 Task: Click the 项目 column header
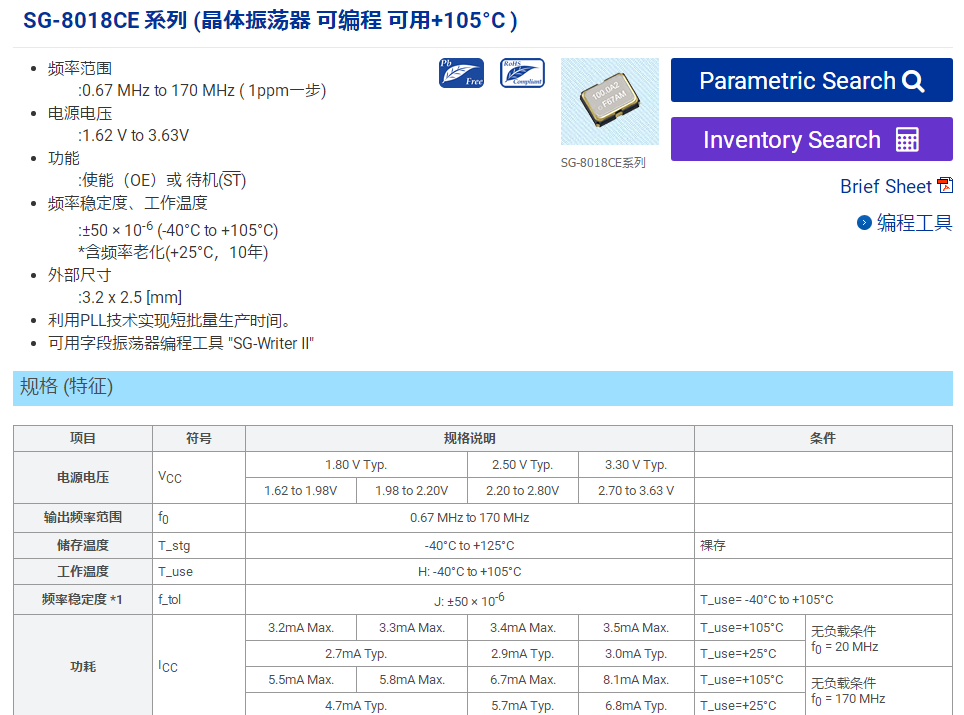click(83, 438)
